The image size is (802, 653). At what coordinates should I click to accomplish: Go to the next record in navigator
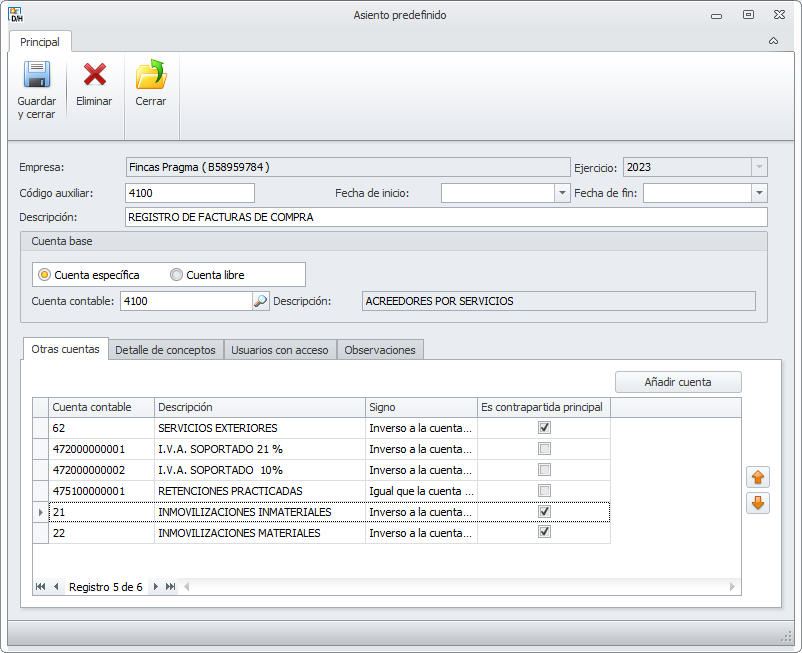155,587
